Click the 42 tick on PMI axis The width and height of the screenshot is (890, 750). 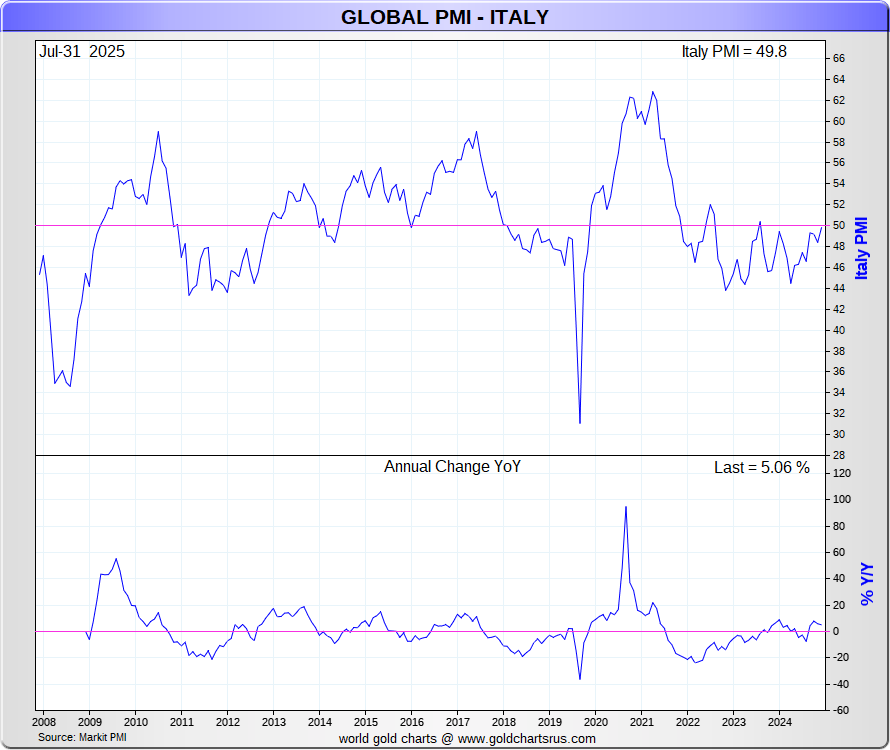(839, 309)
